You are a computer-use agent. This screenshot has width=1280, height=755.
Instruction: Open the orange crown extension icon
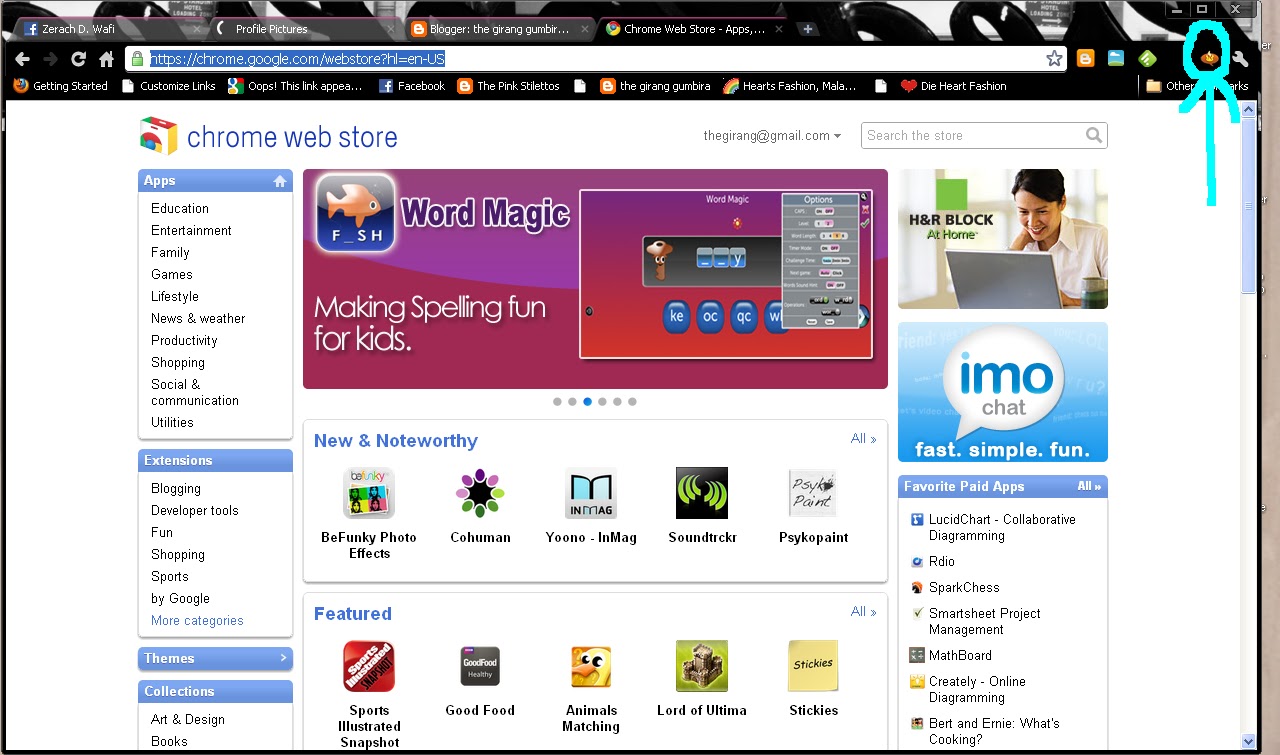pos(1210,58)
